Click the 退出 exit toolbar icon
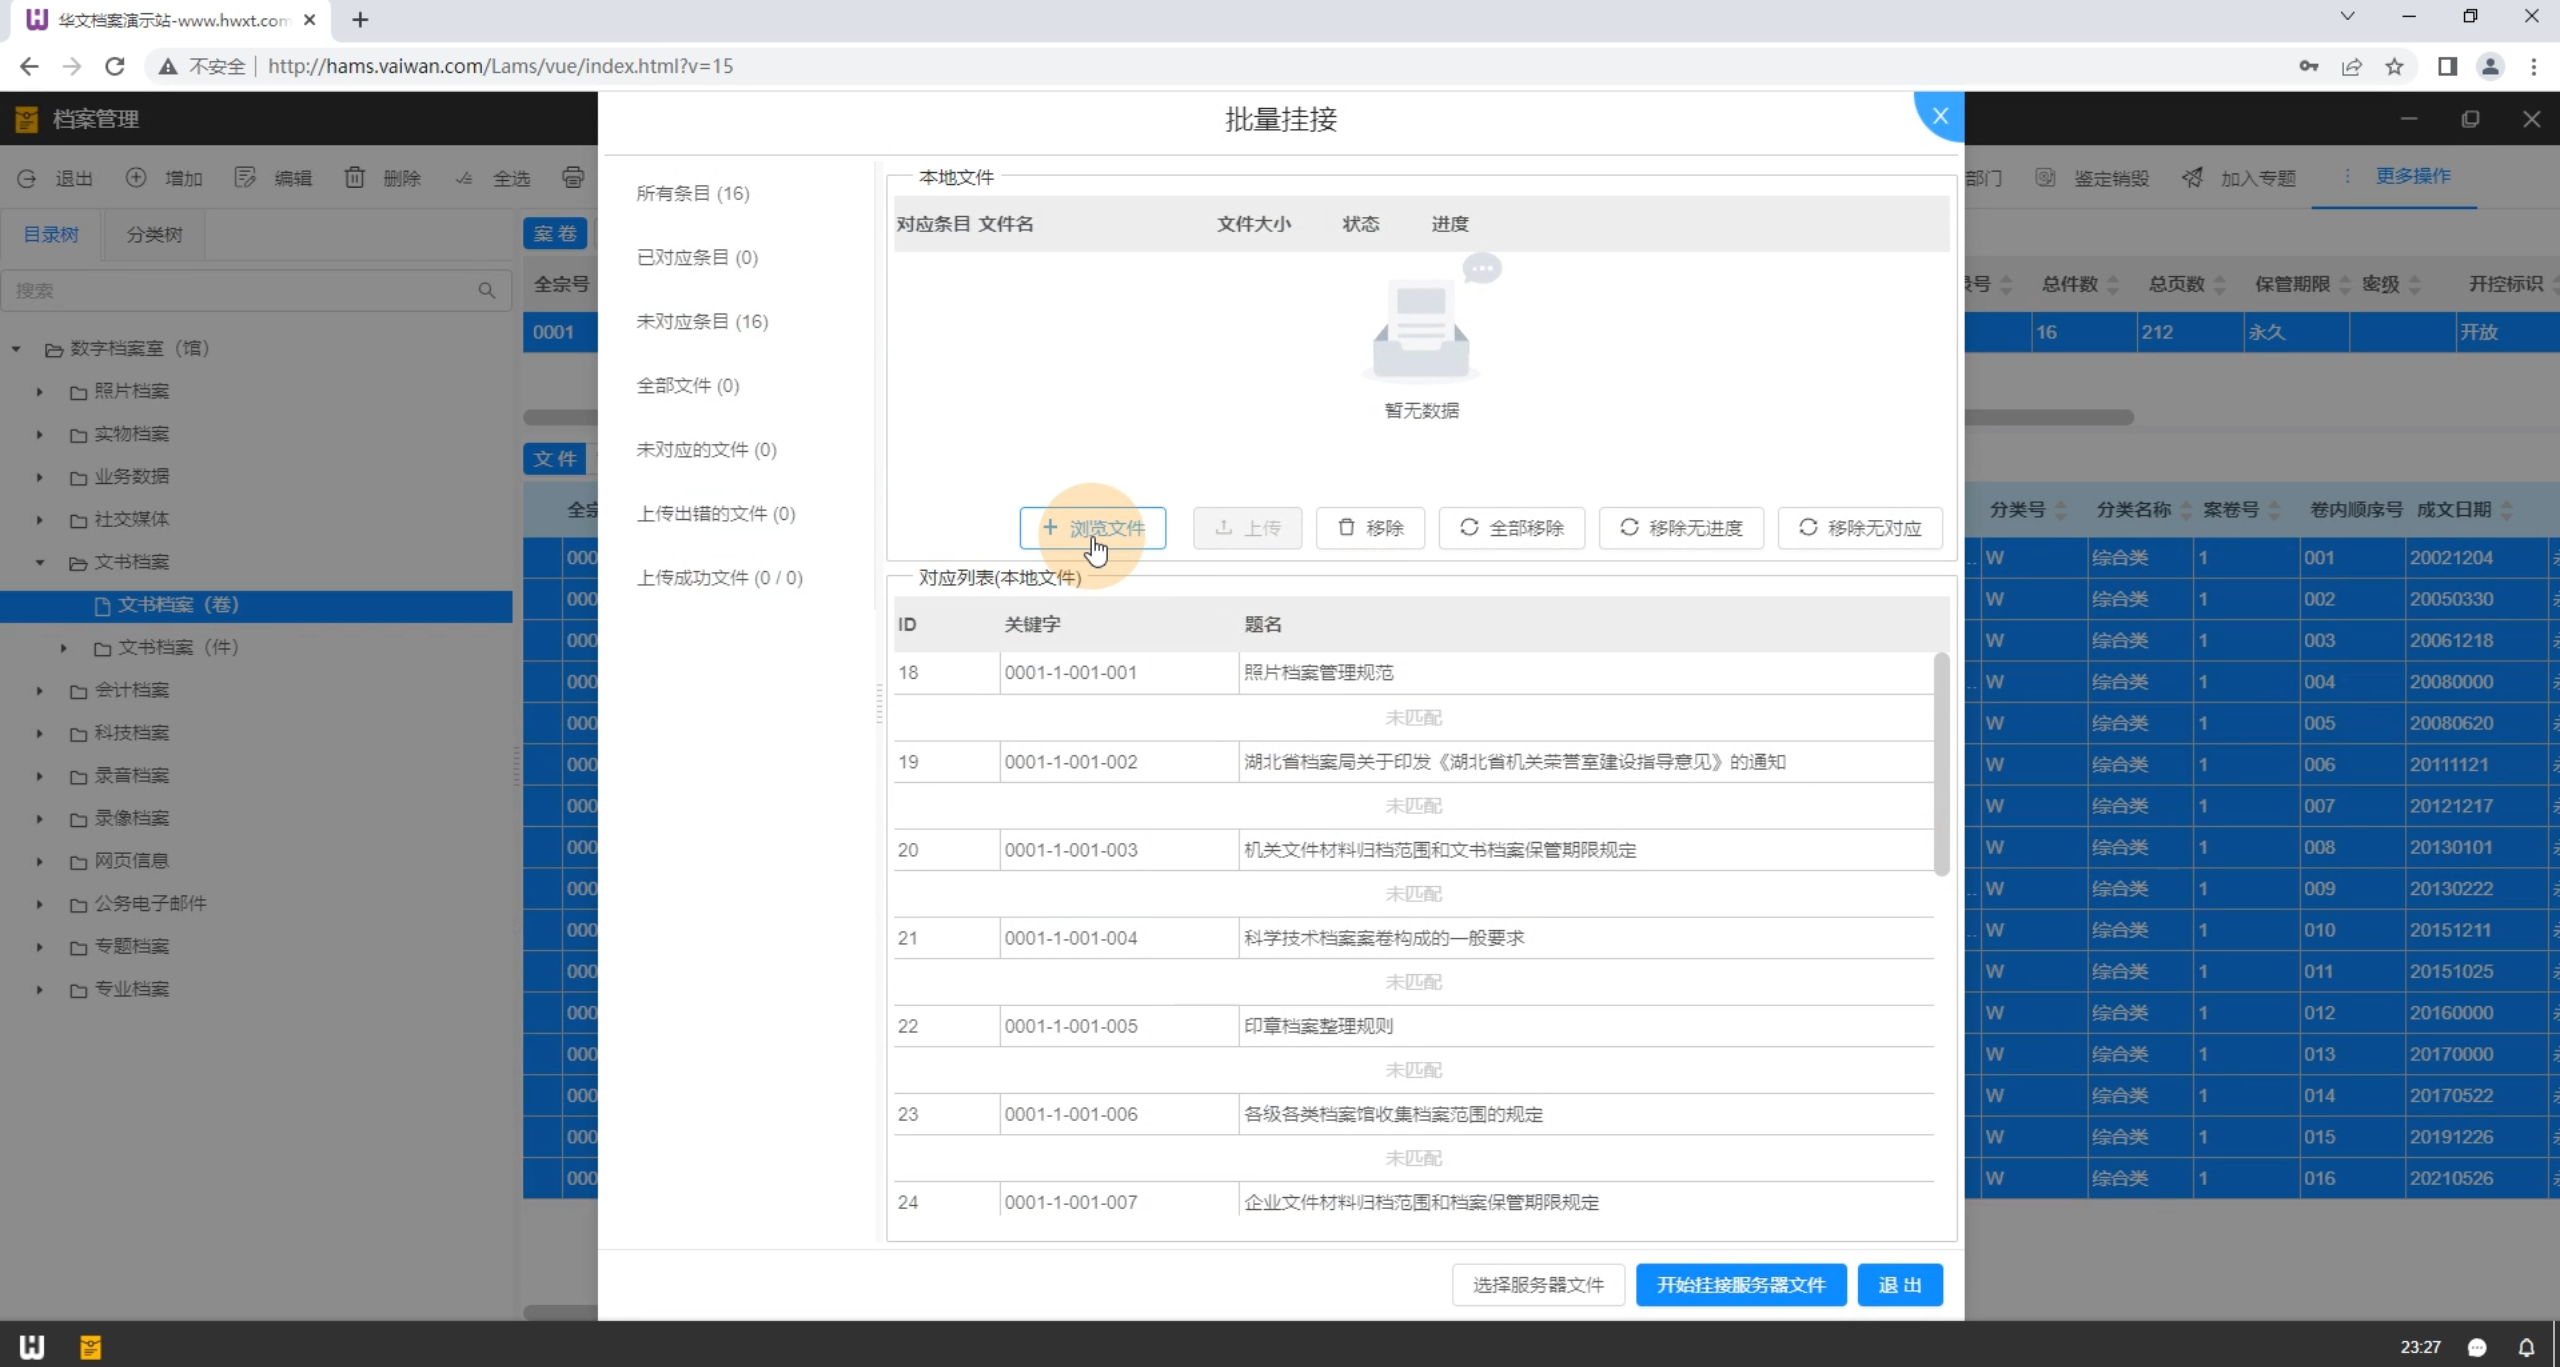This screenshot has height=1367, width=2560. [x=27, y=178]
